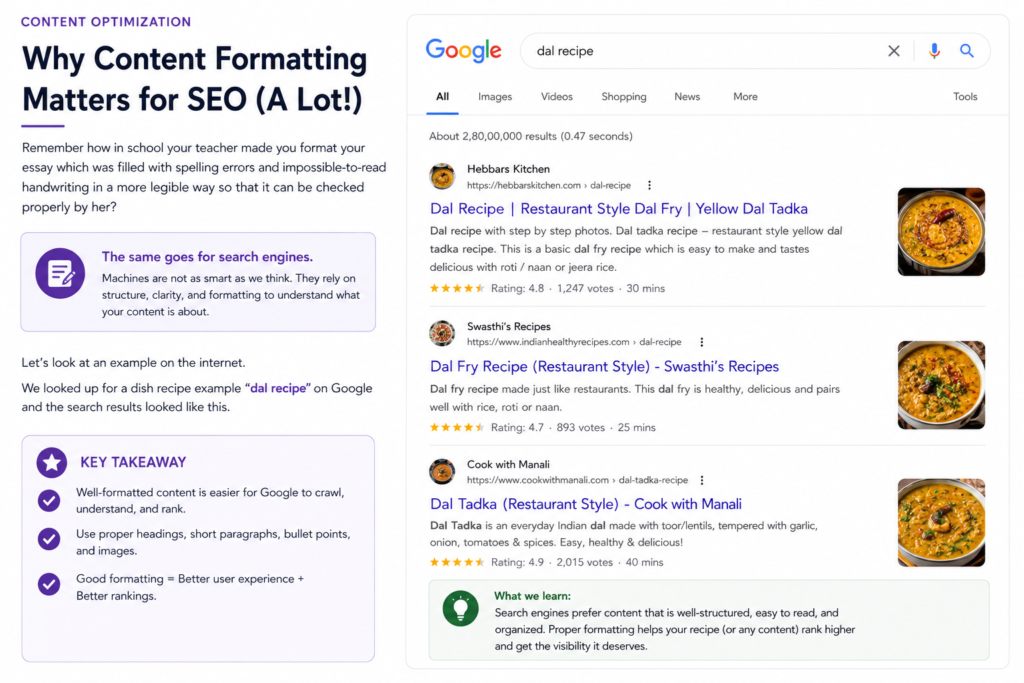Start voice search with the microphone icon
Viewport: 1024px width, 683px height.
tap(935, 51)
